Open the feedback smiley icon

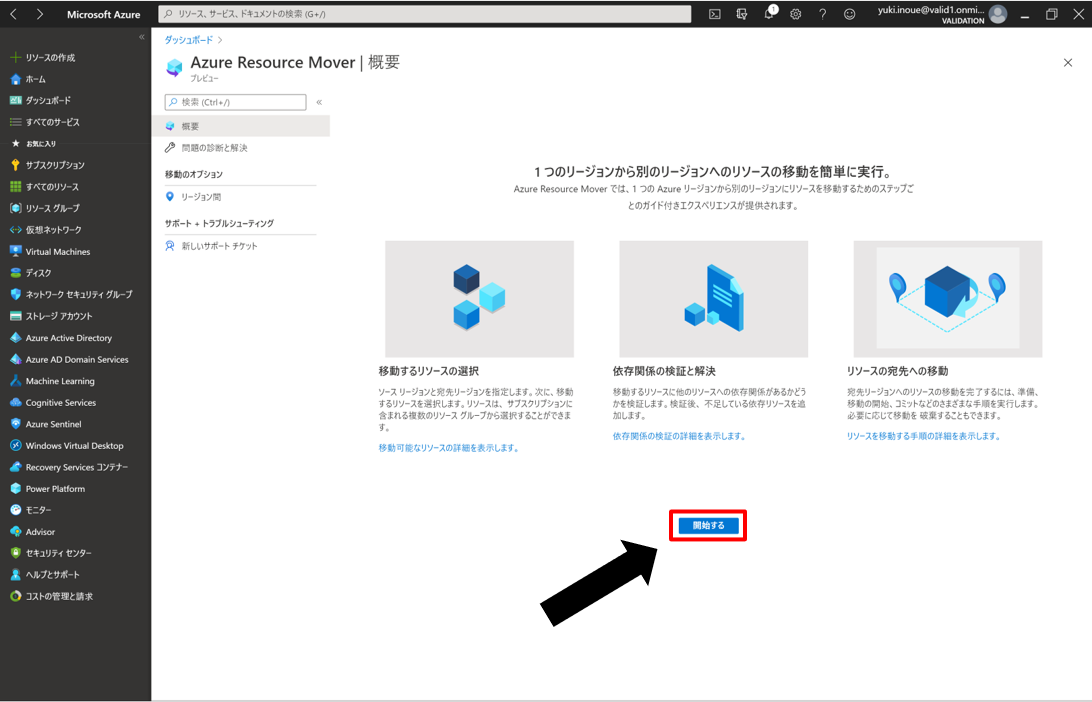[x=850, y=14]
